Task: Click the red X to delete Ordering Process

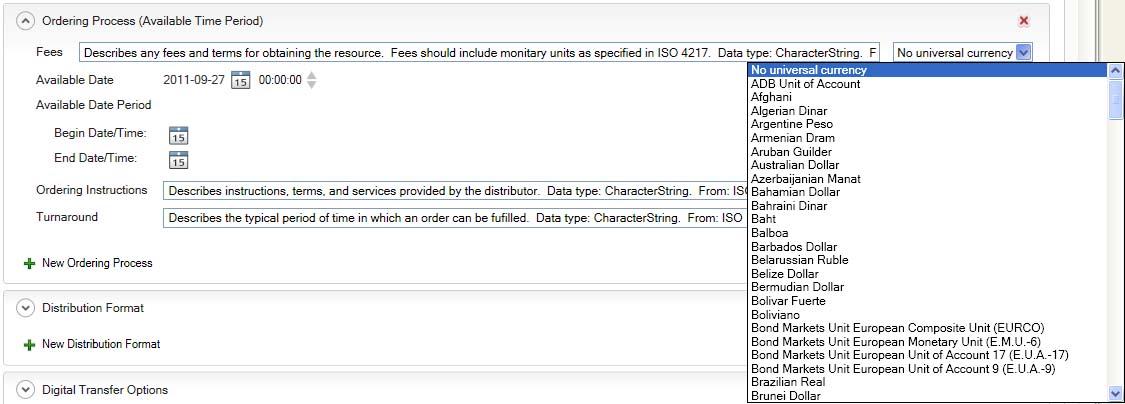Action: coord(1023,21)
